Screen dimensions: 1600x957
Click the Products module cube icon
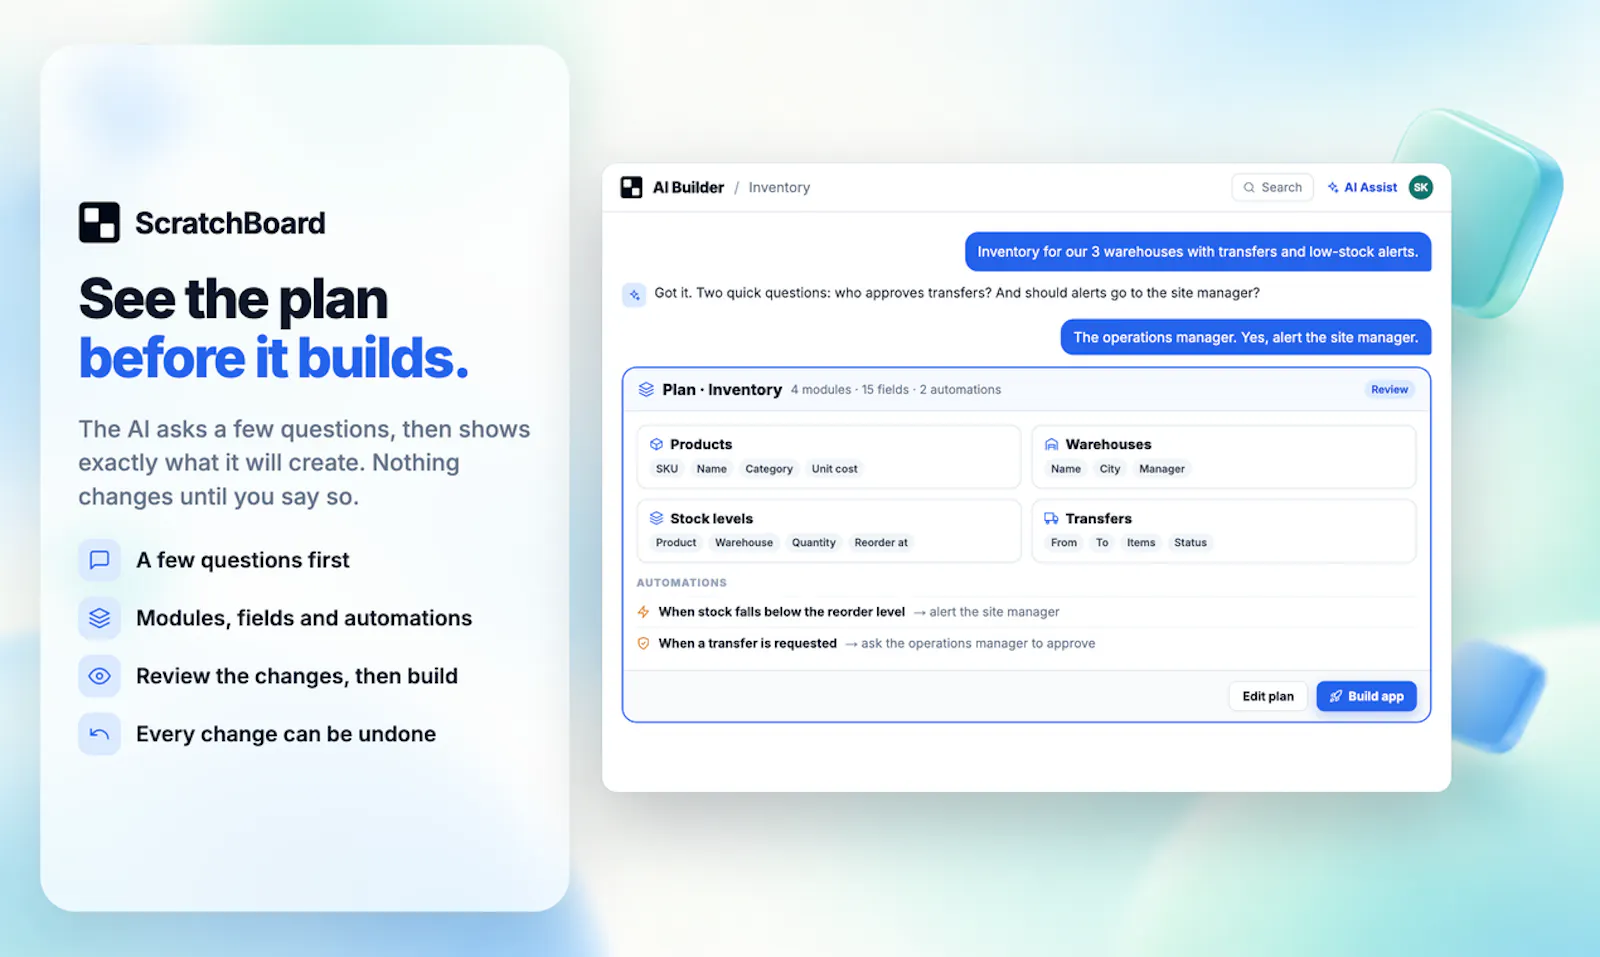click(656, 444)
